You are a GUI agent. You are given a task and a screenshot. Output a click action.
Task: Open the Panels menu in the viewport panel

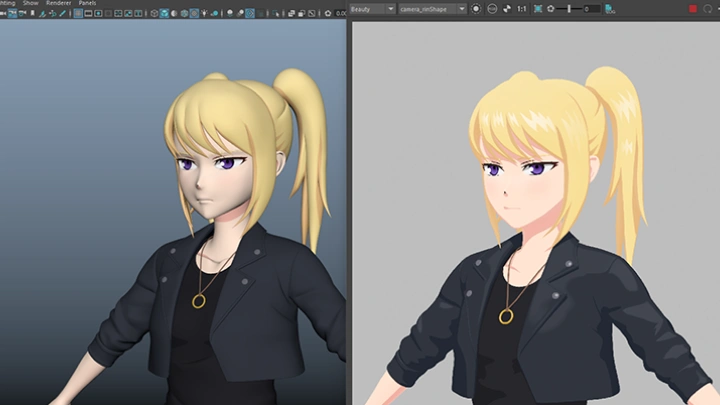click(x=87, y=3)
